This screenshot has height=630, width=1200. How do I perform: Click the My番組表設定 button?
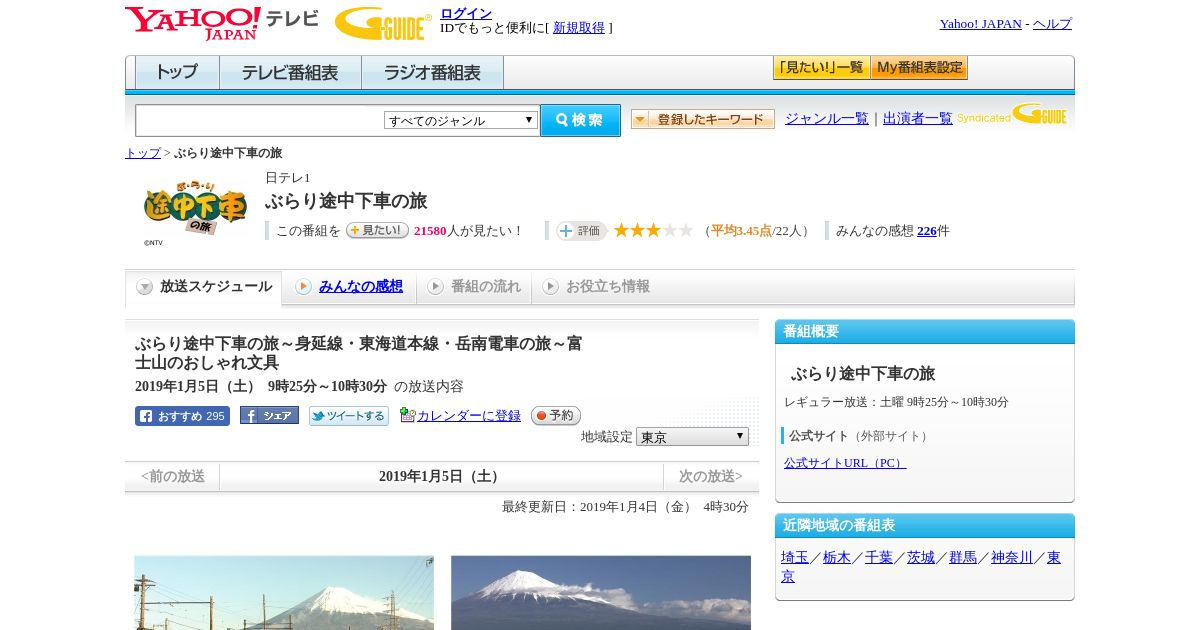919,68
